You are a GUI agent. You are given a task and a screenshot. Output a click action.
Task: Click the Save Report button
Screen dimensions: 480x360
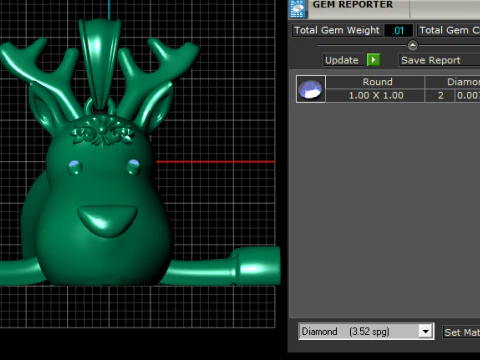coord(439,60)
